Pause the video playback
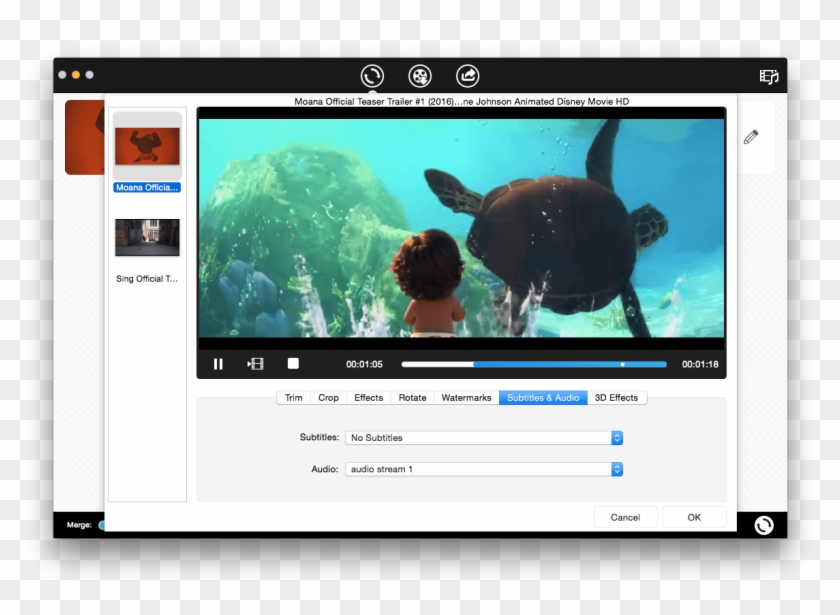 pyautogui.click(x=218, y=364)
